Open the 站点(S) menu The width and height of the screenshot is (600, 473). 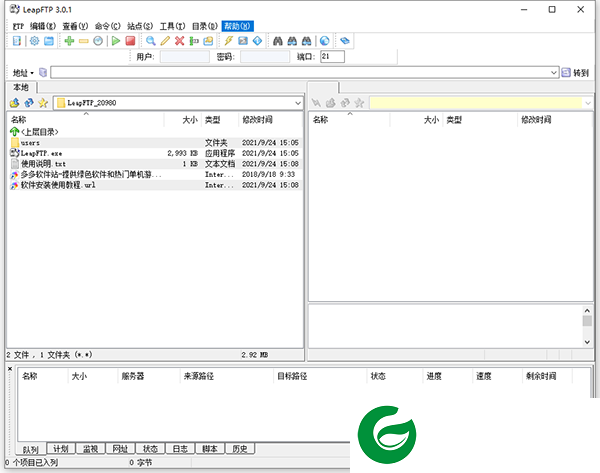click(140, 26)
